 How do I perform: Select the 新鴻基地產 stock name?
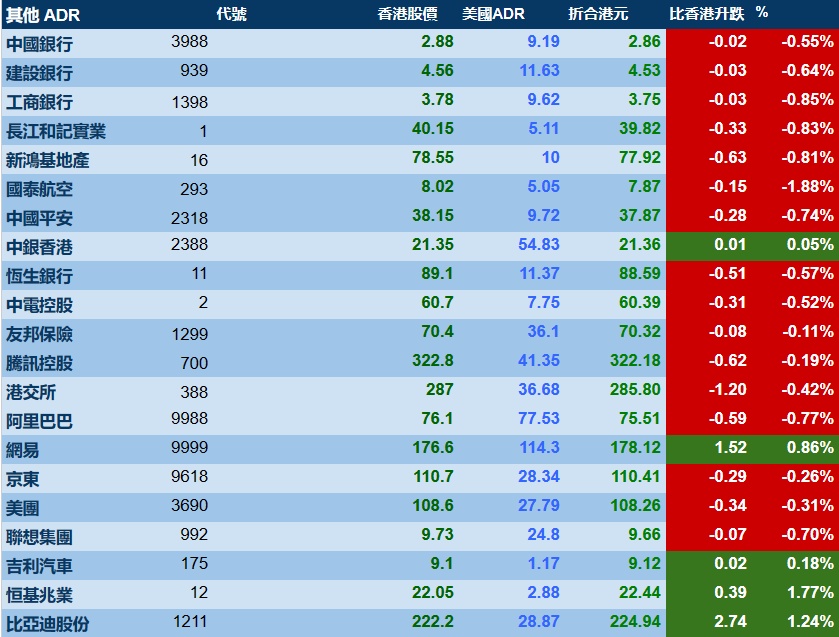click(48, 160)
